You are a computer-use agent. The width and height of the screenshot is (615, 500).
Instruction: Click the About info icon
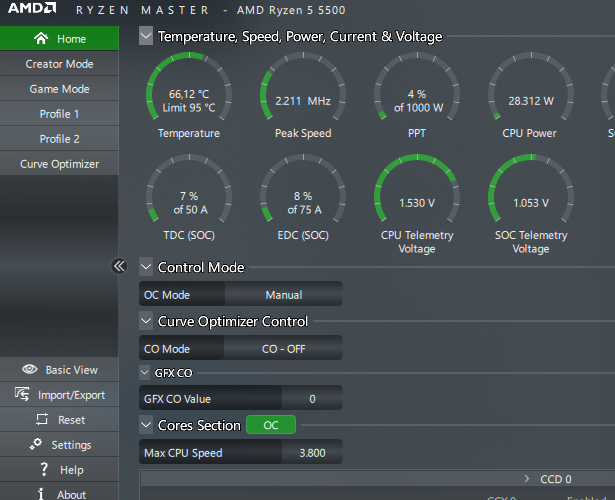pos(41,494)
